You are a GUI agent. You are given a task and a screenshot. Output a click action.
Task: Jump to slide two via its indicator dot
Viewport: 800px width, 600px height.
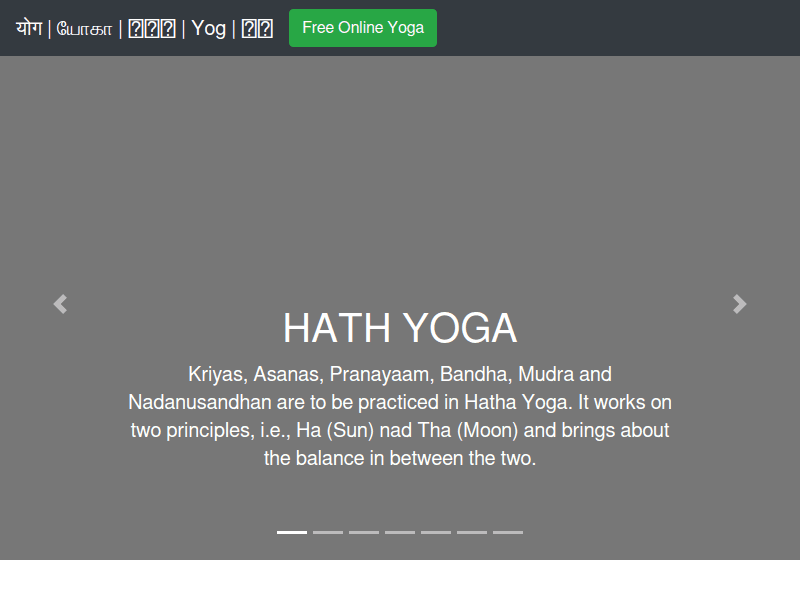(x=328, y=532)
